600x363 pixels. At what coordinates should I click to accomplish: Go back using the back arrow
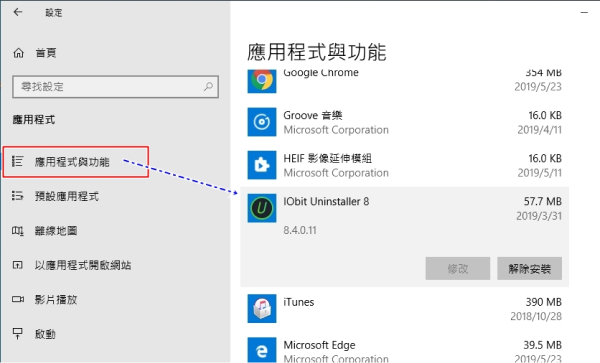tap(18, 12)
